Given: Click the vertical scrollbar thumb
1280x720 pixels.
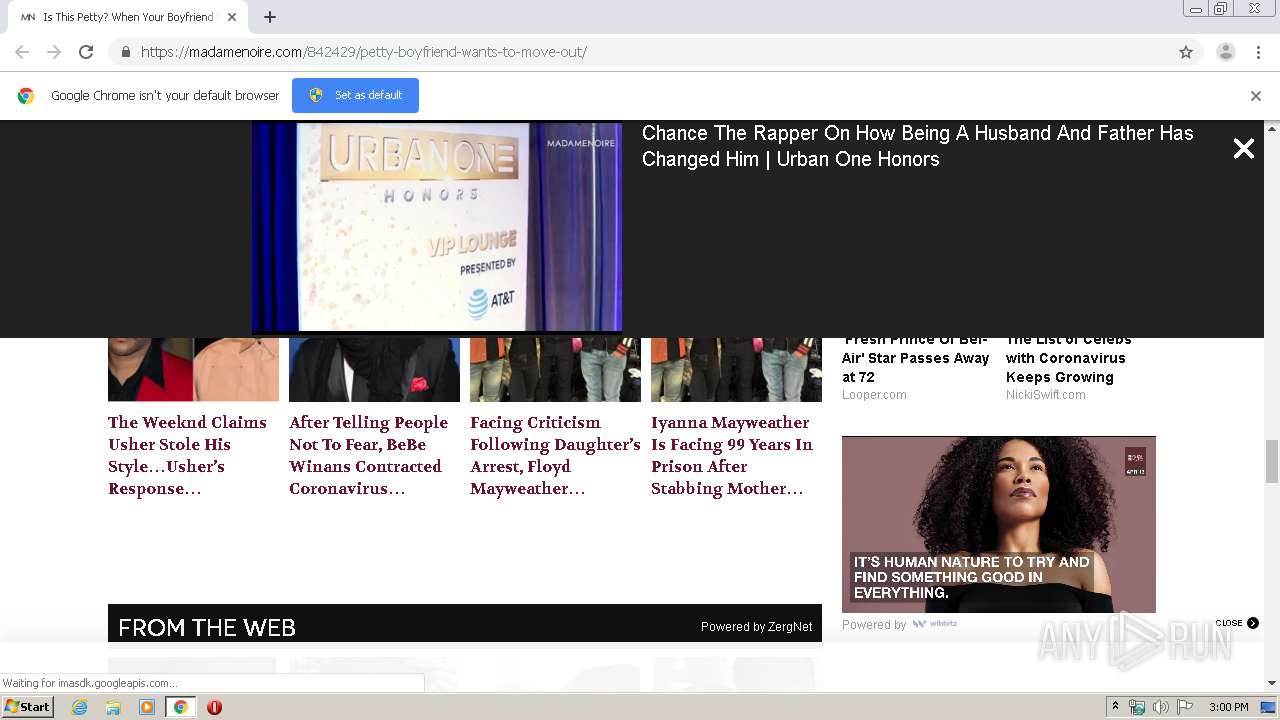Looking at the screenshot, I should [1272, 461].
